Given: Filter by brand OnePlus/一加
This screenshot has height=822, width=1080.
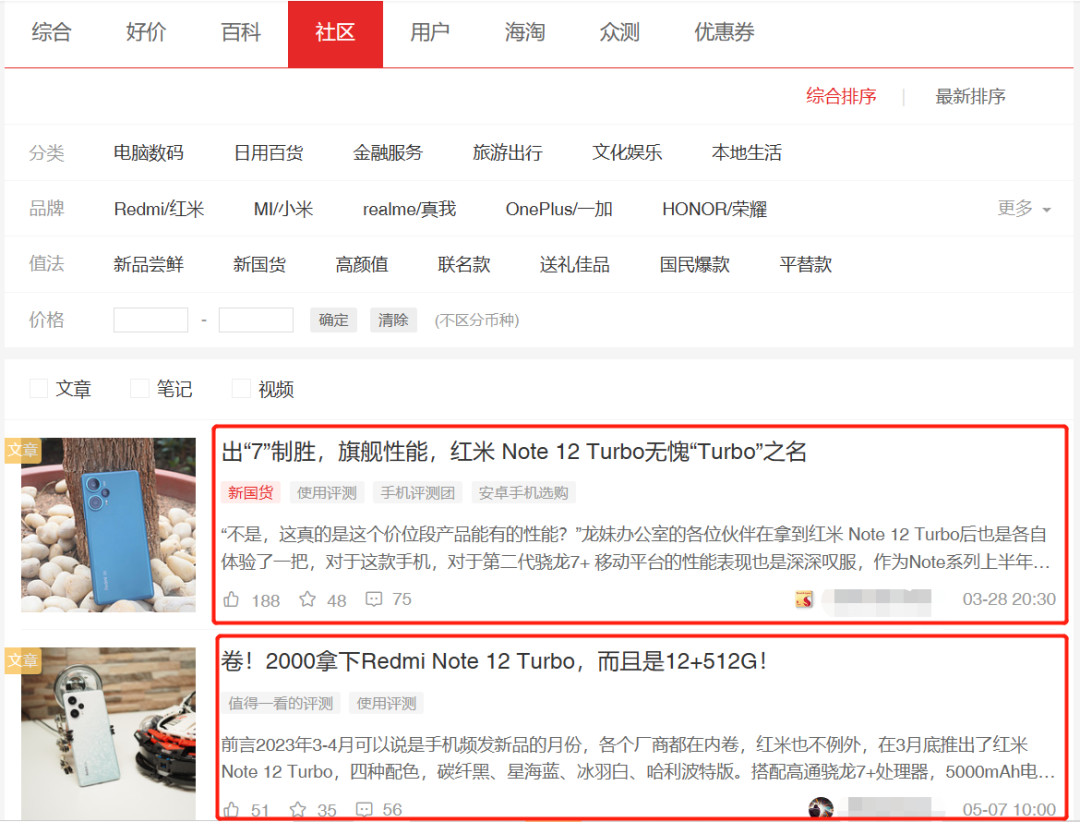Looking at the screenshot, I should [559, 209].
